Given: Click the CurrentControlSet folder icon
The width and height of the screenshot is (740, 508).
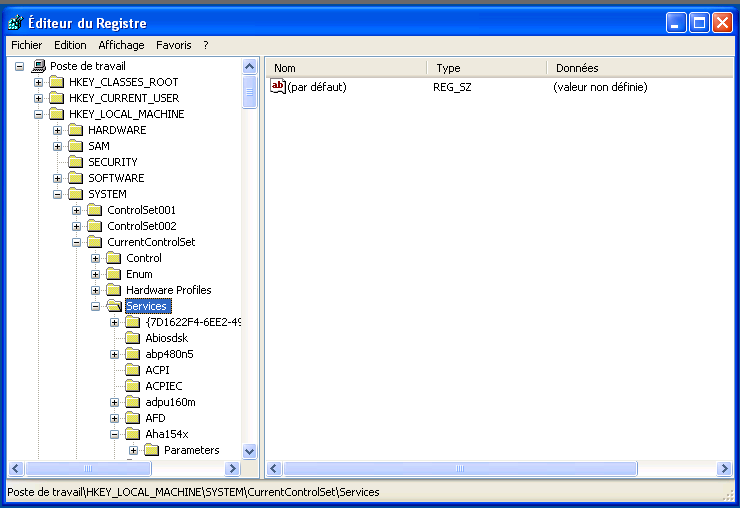Looking at the screenshot, I should point(95,242).
